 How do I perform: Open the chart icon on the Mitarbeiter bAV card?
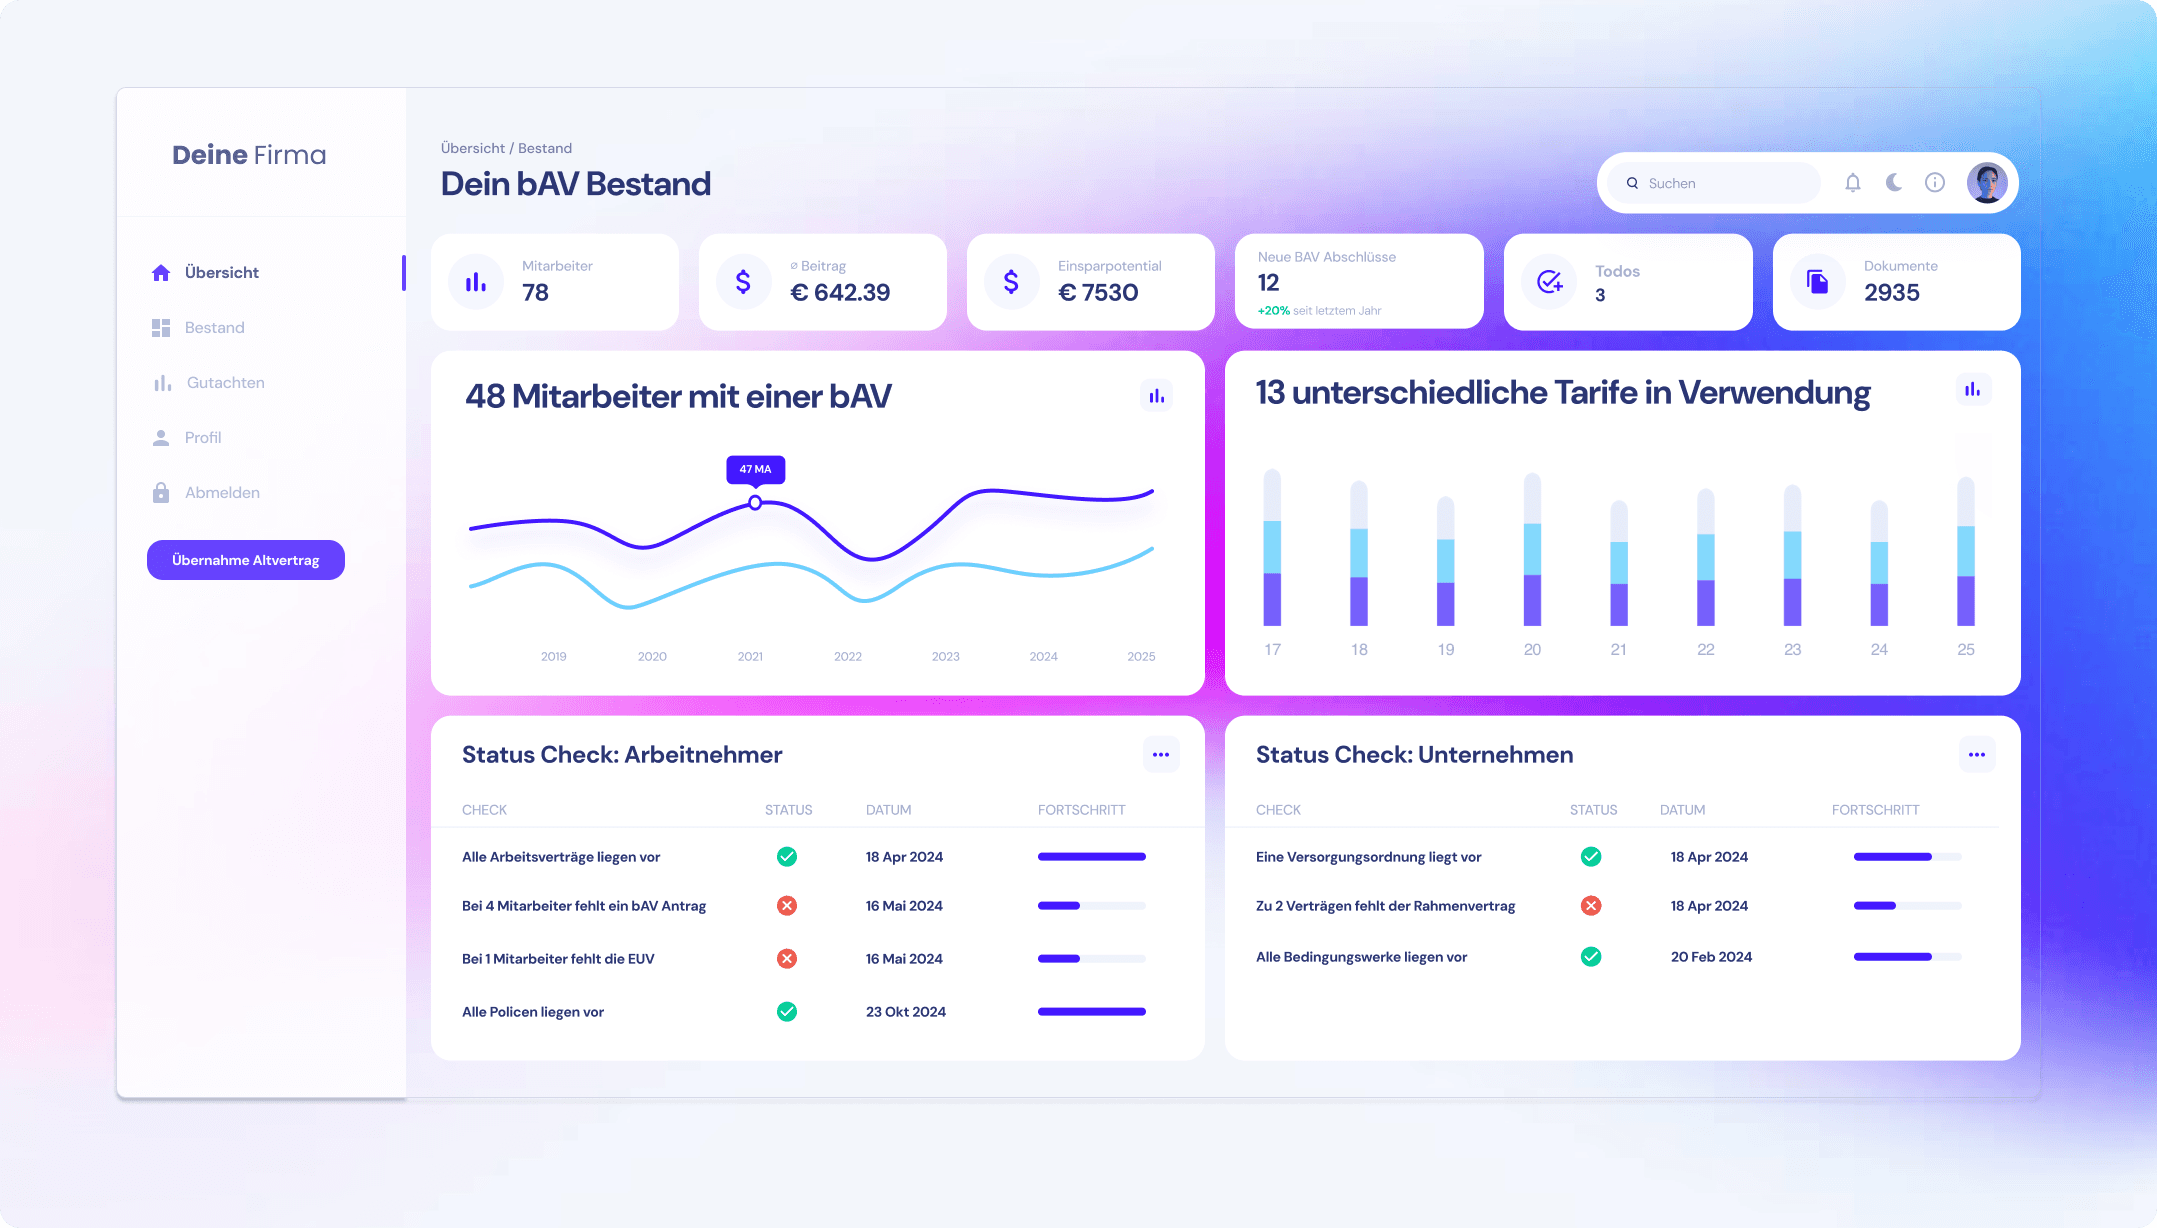[1157, 396]
